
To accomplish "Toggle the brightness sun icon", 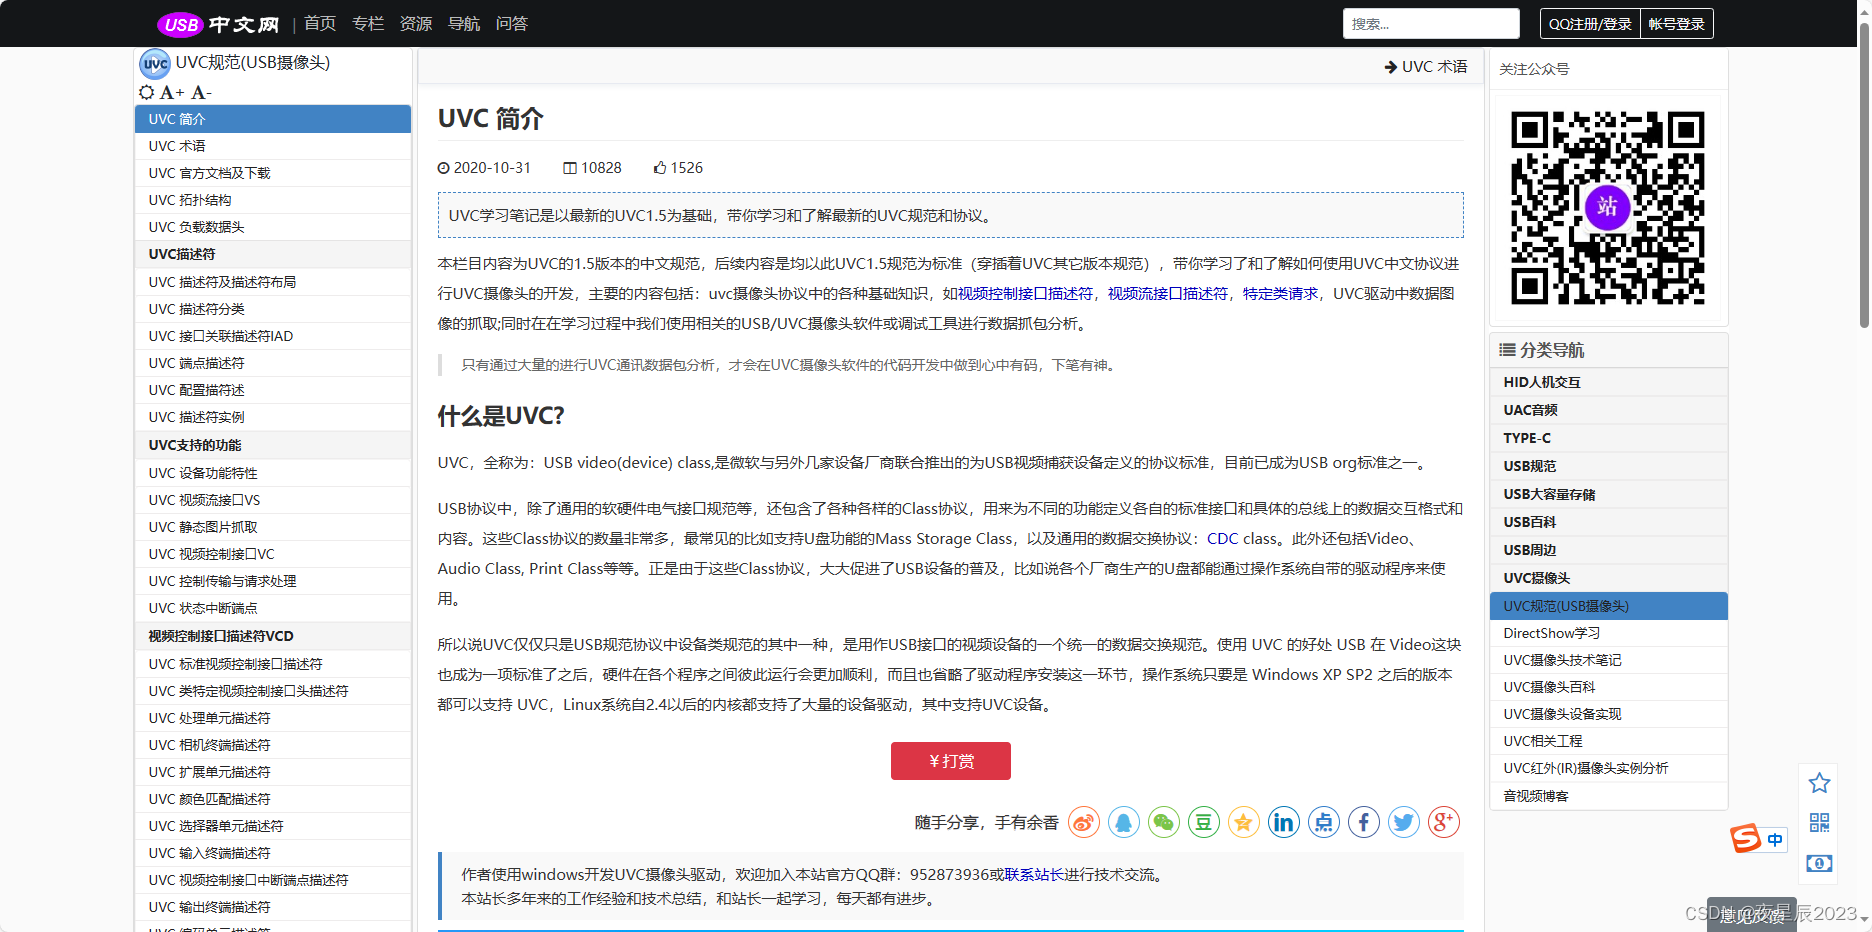I will pos(147,92).
